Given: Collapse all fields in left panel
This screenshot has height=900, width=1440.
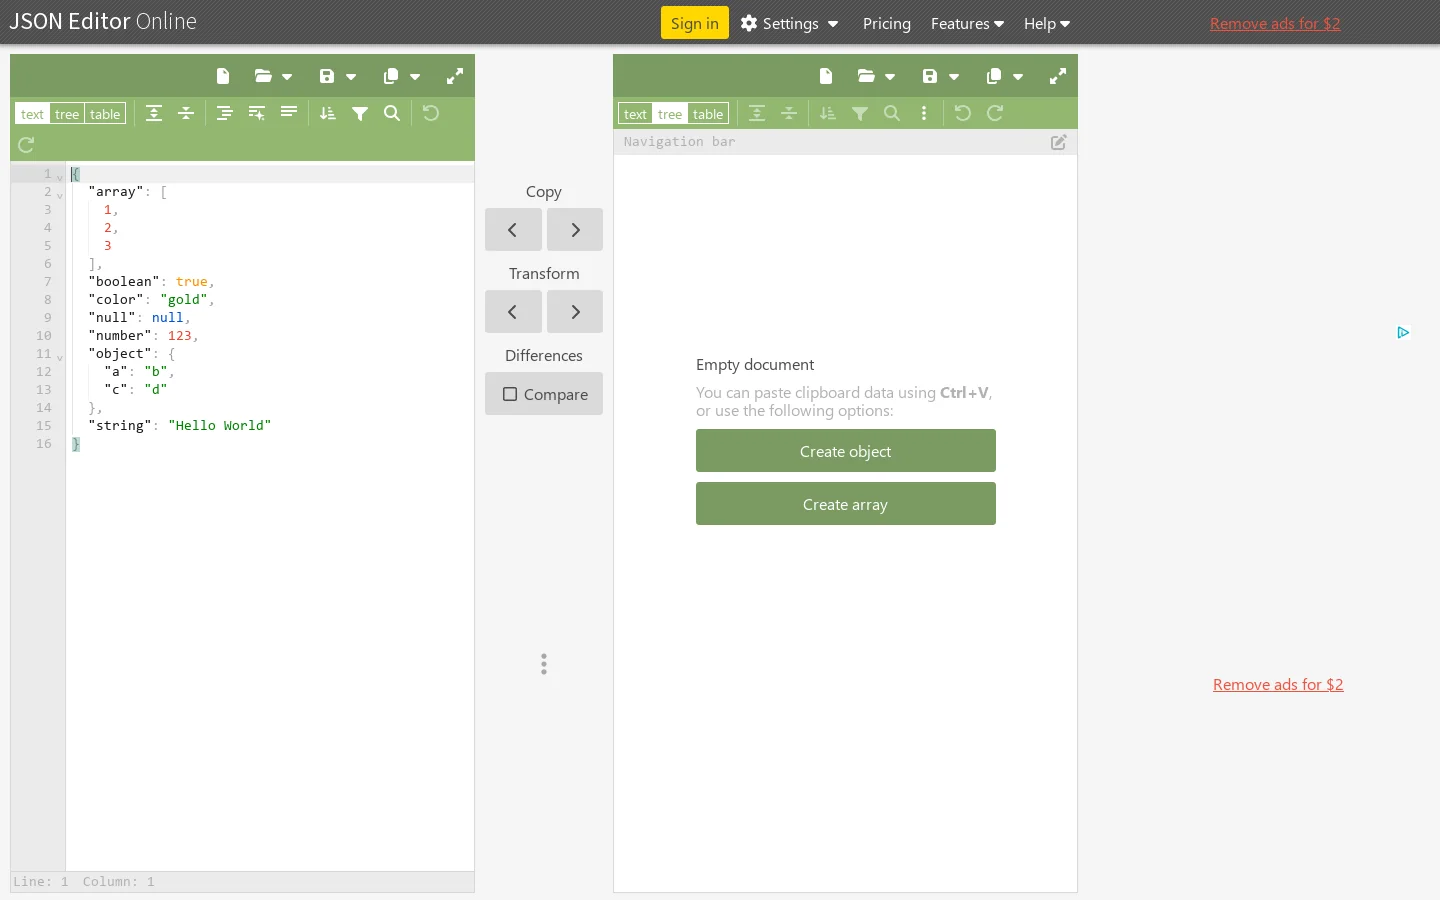Looking at the screenshot, I should [186, 113].
